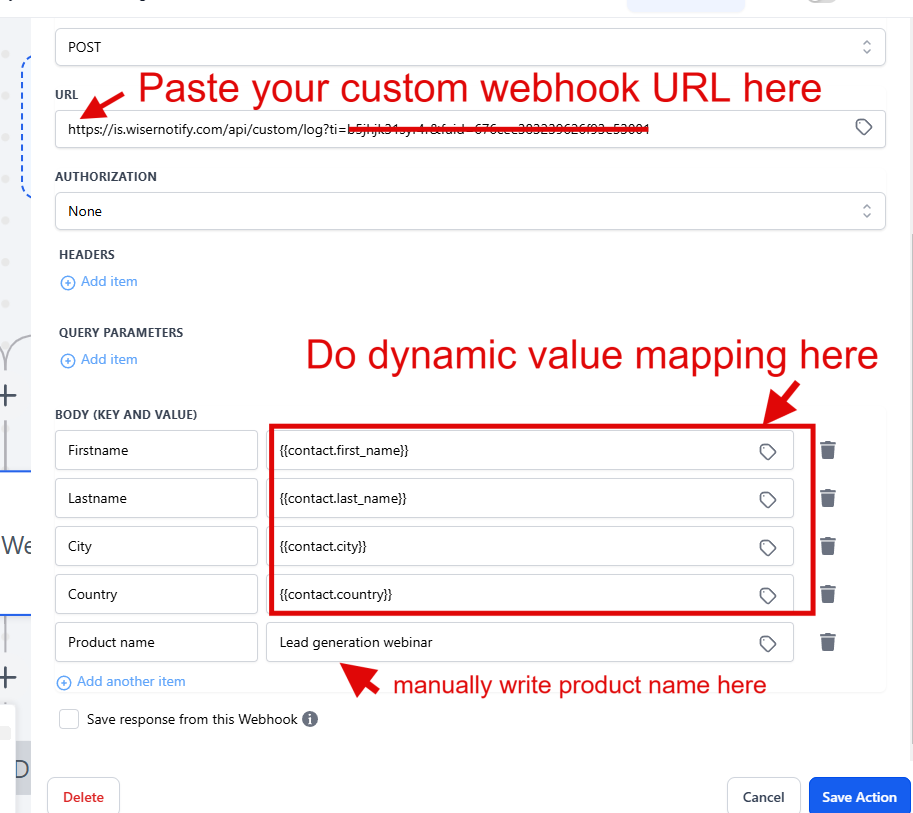The width and height of the screenshot is (913, 813).
Task: Click the Delete button
Action: [83, 797]
